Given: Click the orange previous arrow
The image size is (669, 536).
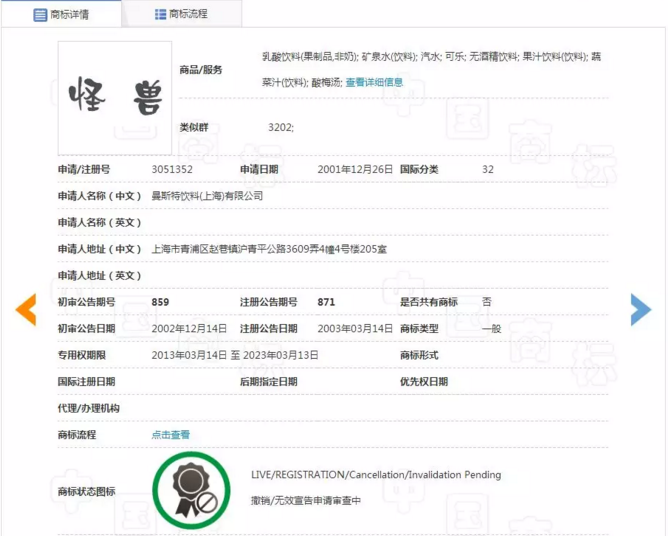Looking at the screenshot, I should pyautogui.click(x=26, y=310).
